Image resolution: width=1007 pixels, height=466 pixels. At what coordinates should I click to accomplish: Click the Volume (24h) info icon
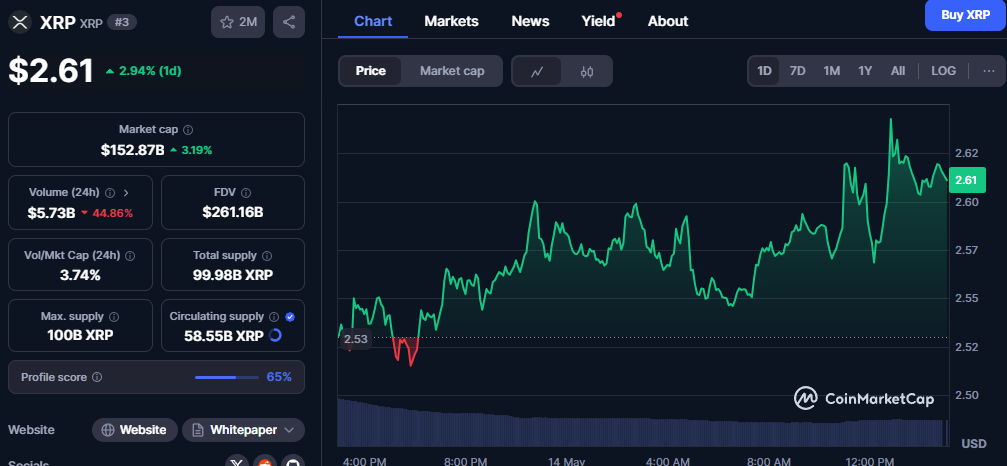coord(110,193)
